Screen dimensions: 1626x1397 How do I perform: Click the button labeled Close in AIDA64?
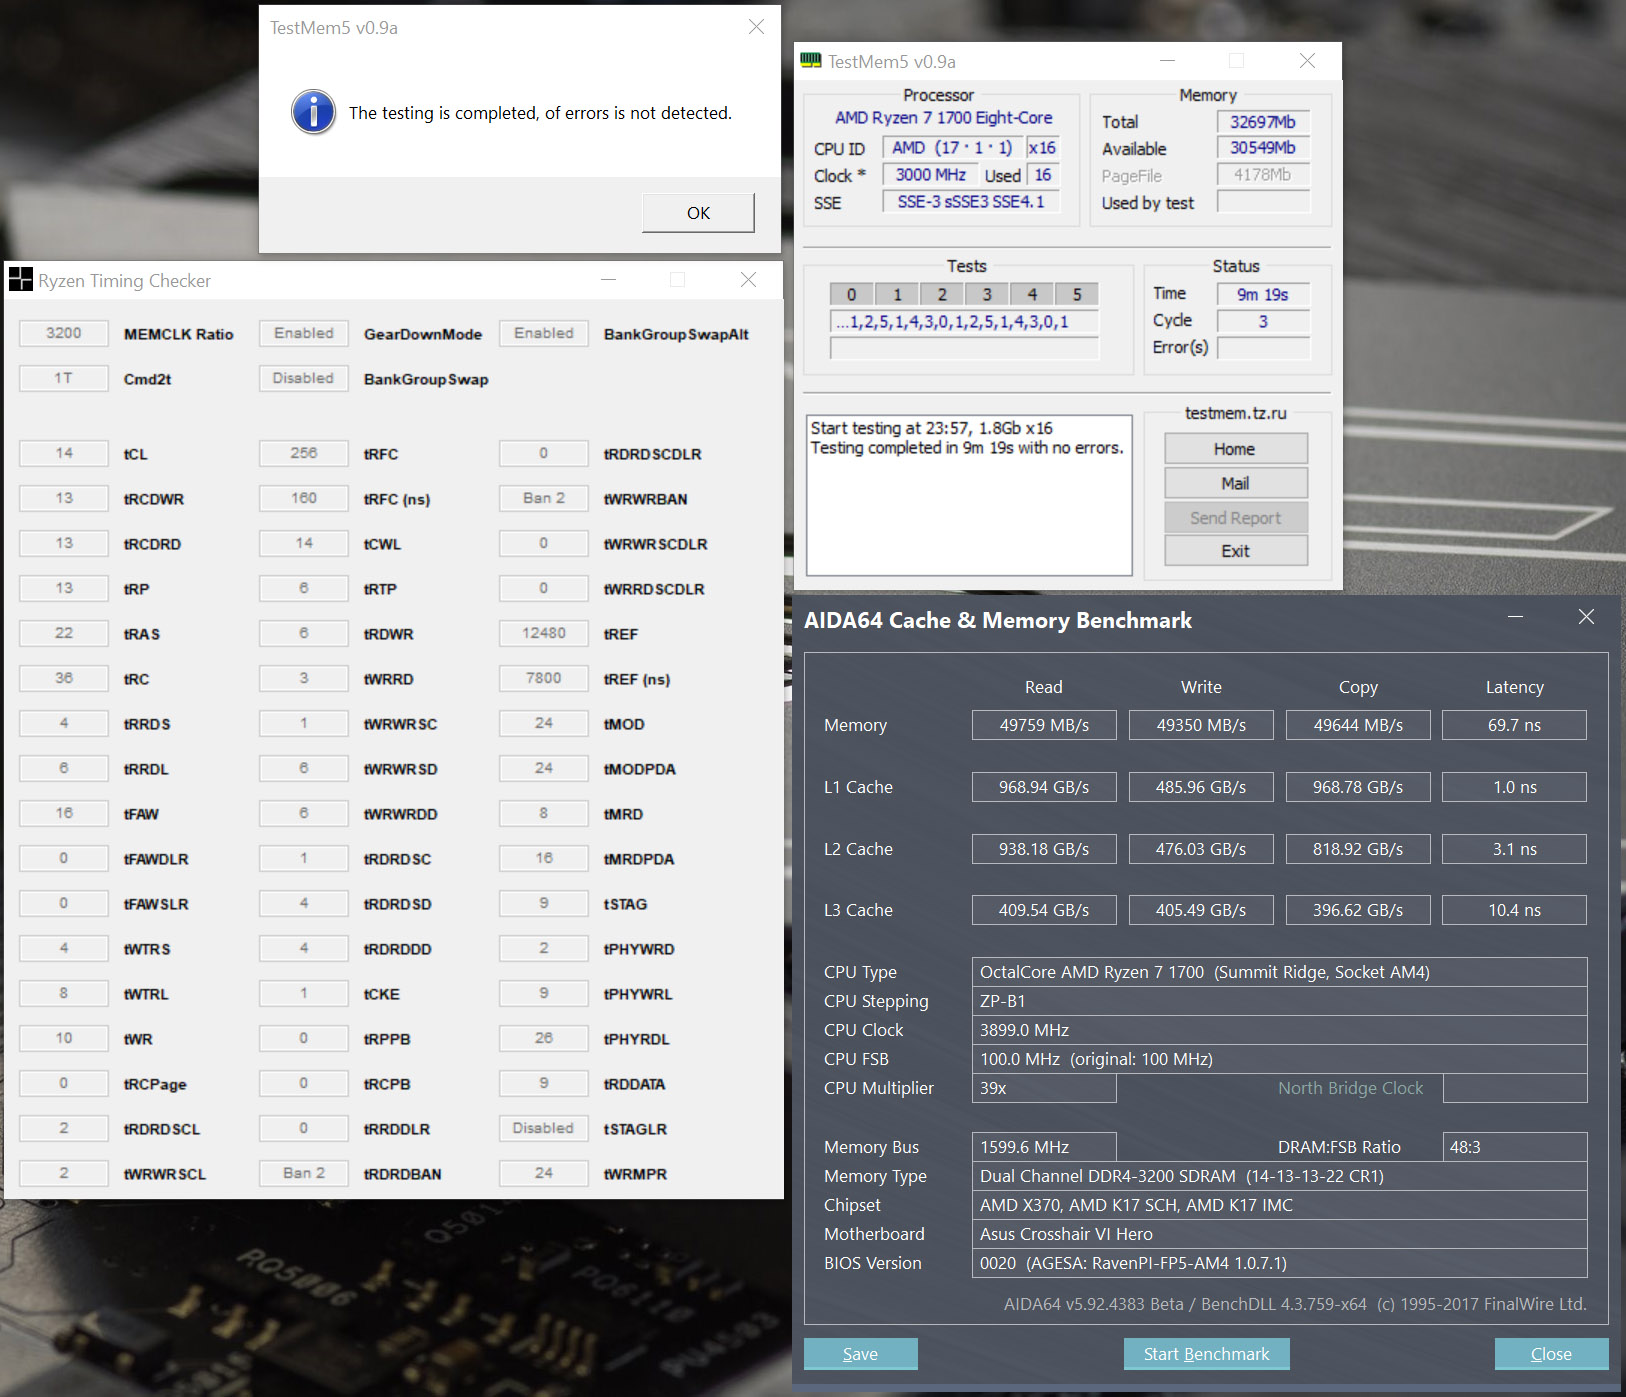[x=1551, y=1354]
